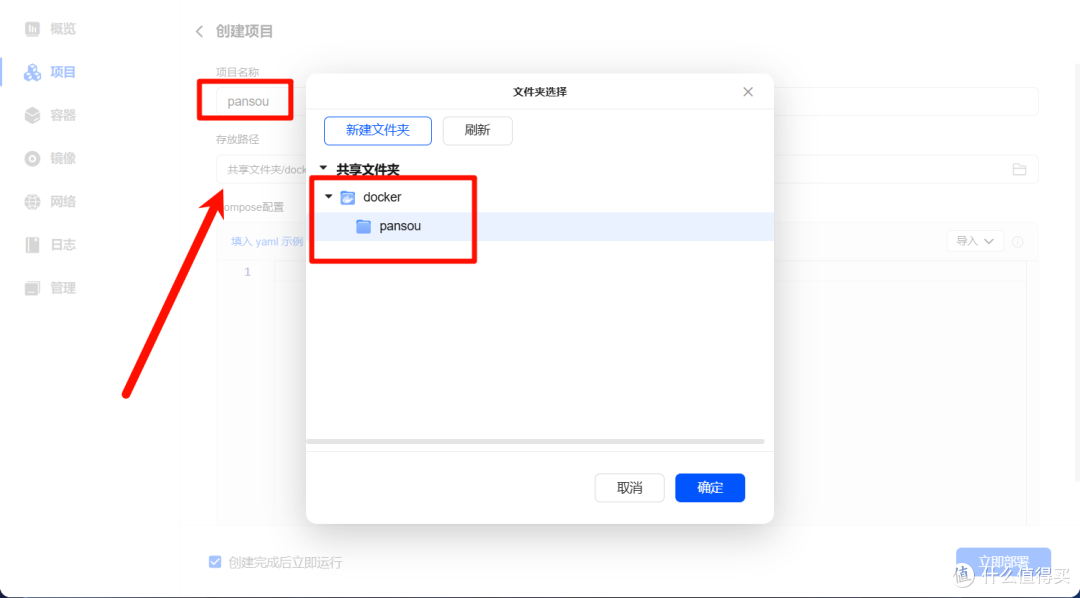Open the 镜像 images disc icon
Screen dimensions: 1080x598
point(32,158)
